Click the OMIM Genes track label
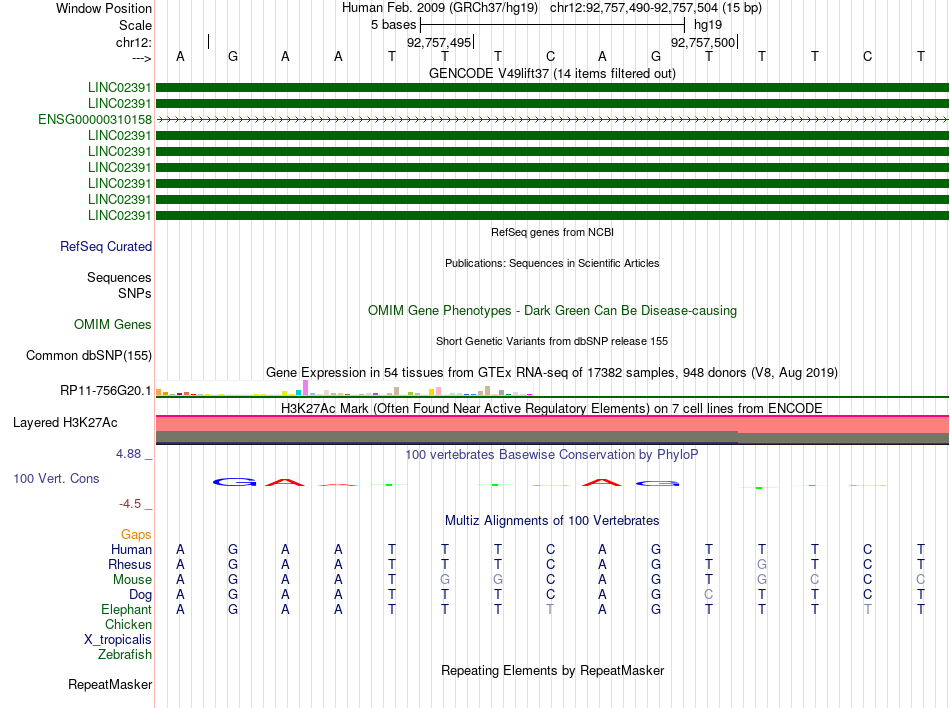 tap(113, 325)
